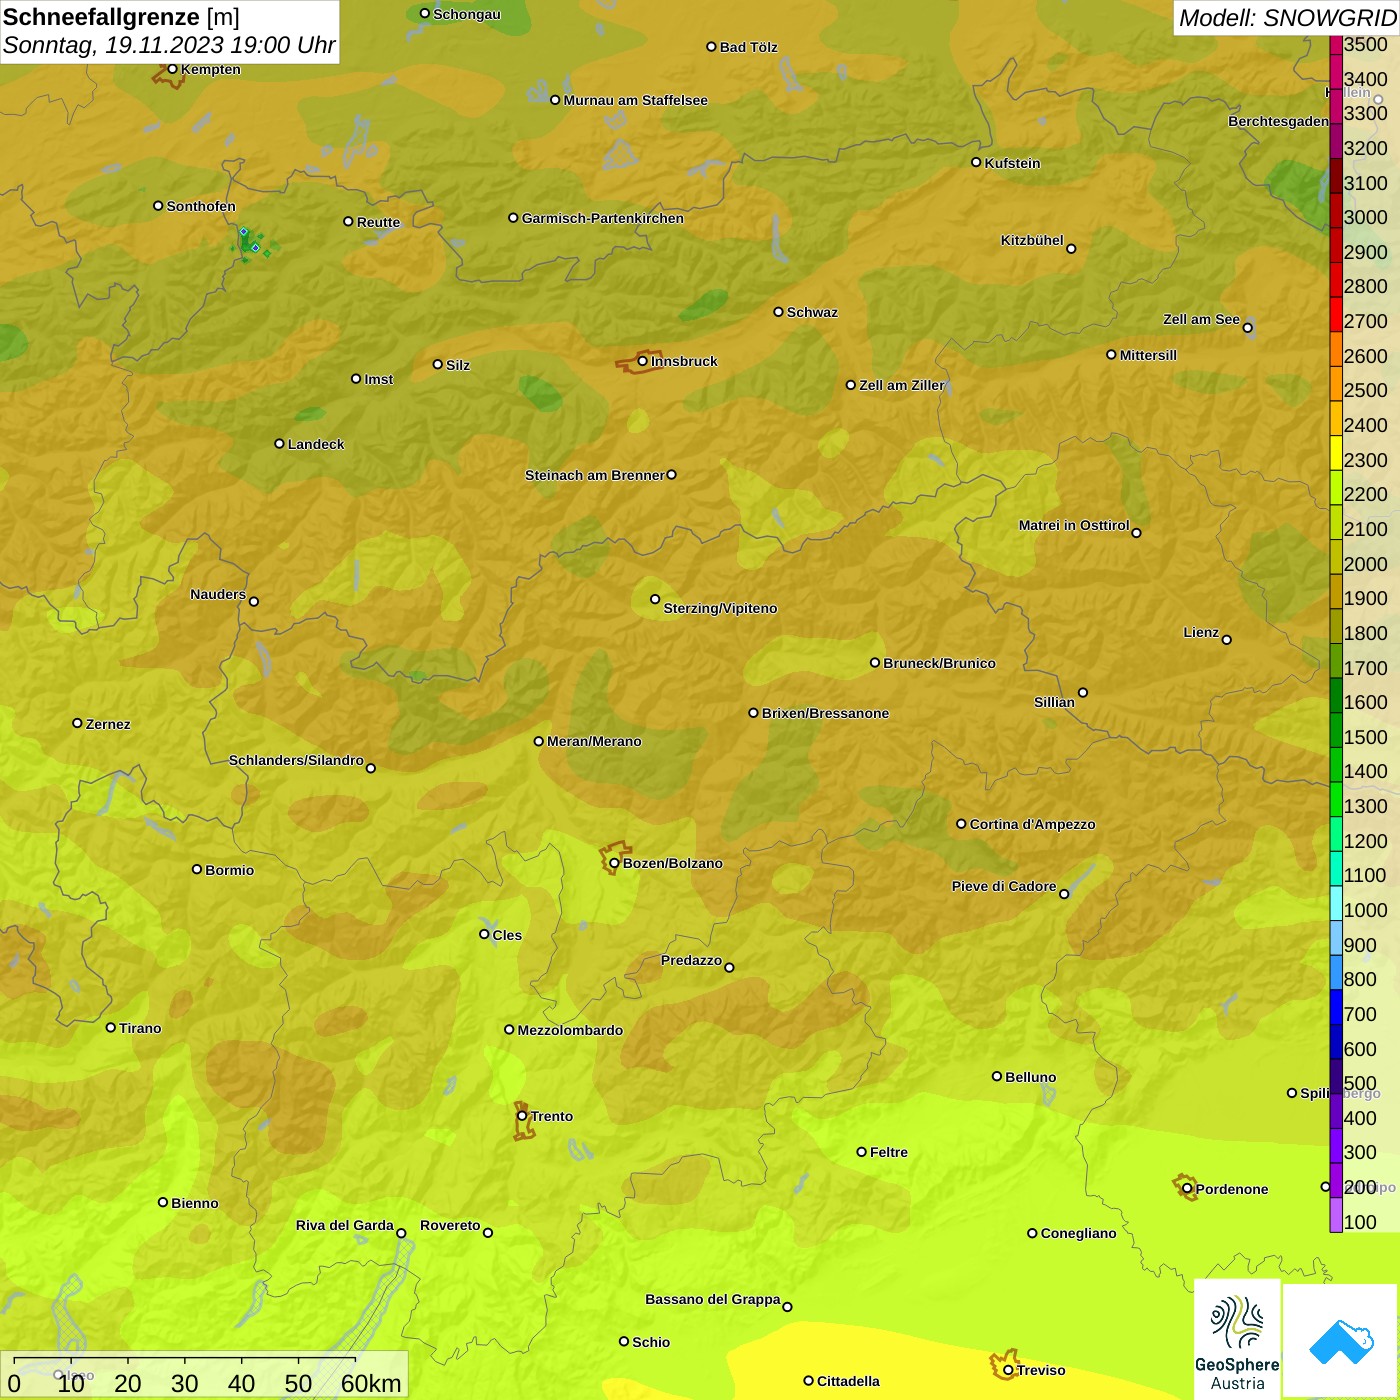The image size is (1400, 1400).
Task: Click the Meran/Merano label
Action: point(594,741)
